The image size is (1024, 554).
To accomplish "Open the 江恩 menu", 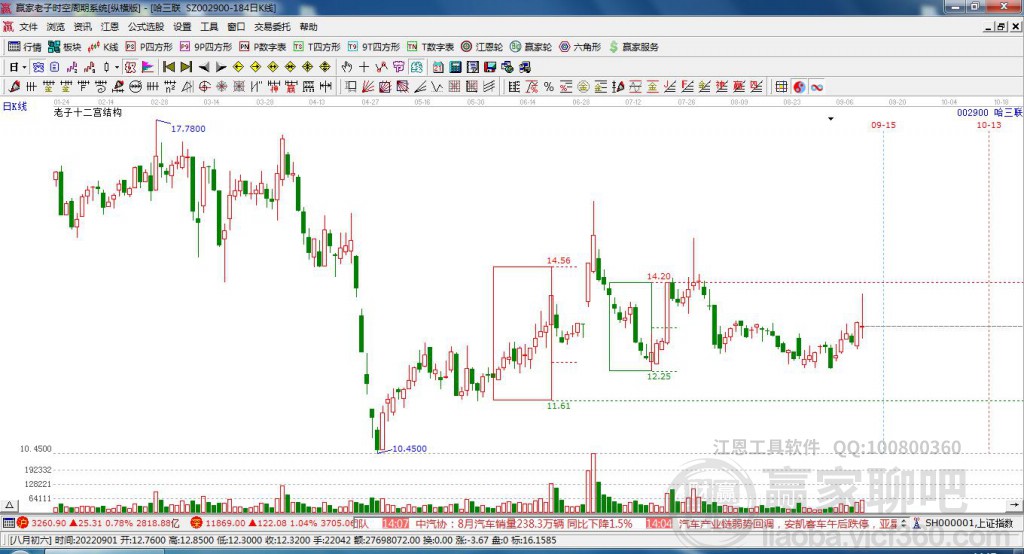I will click(x=110, y=27).
